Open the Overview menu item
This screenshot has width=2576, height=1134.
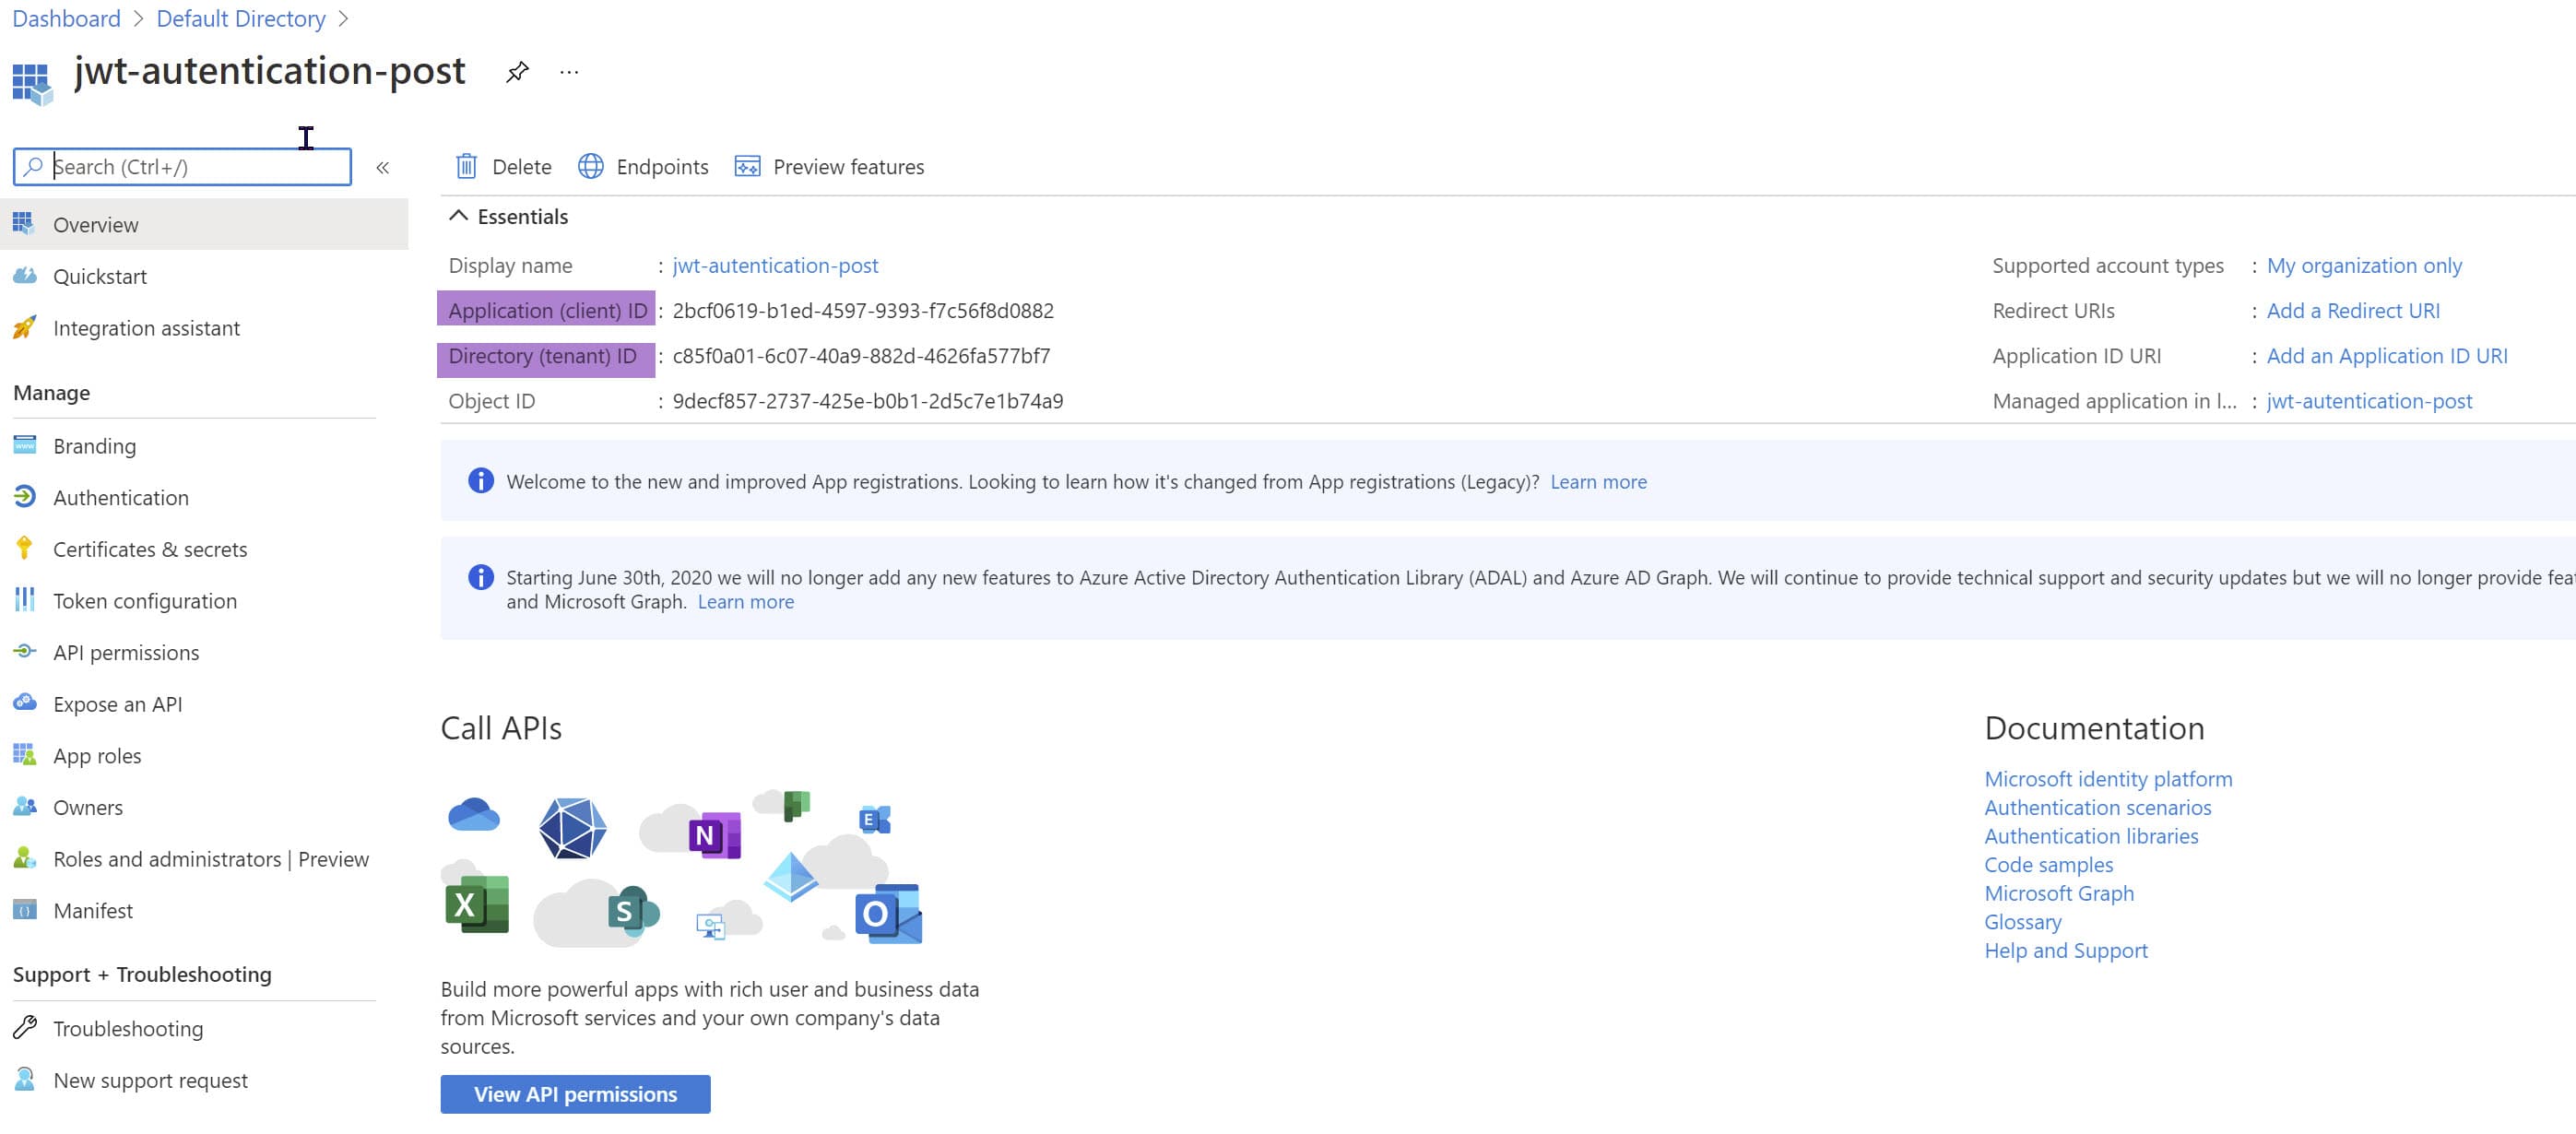click(204, 224)
